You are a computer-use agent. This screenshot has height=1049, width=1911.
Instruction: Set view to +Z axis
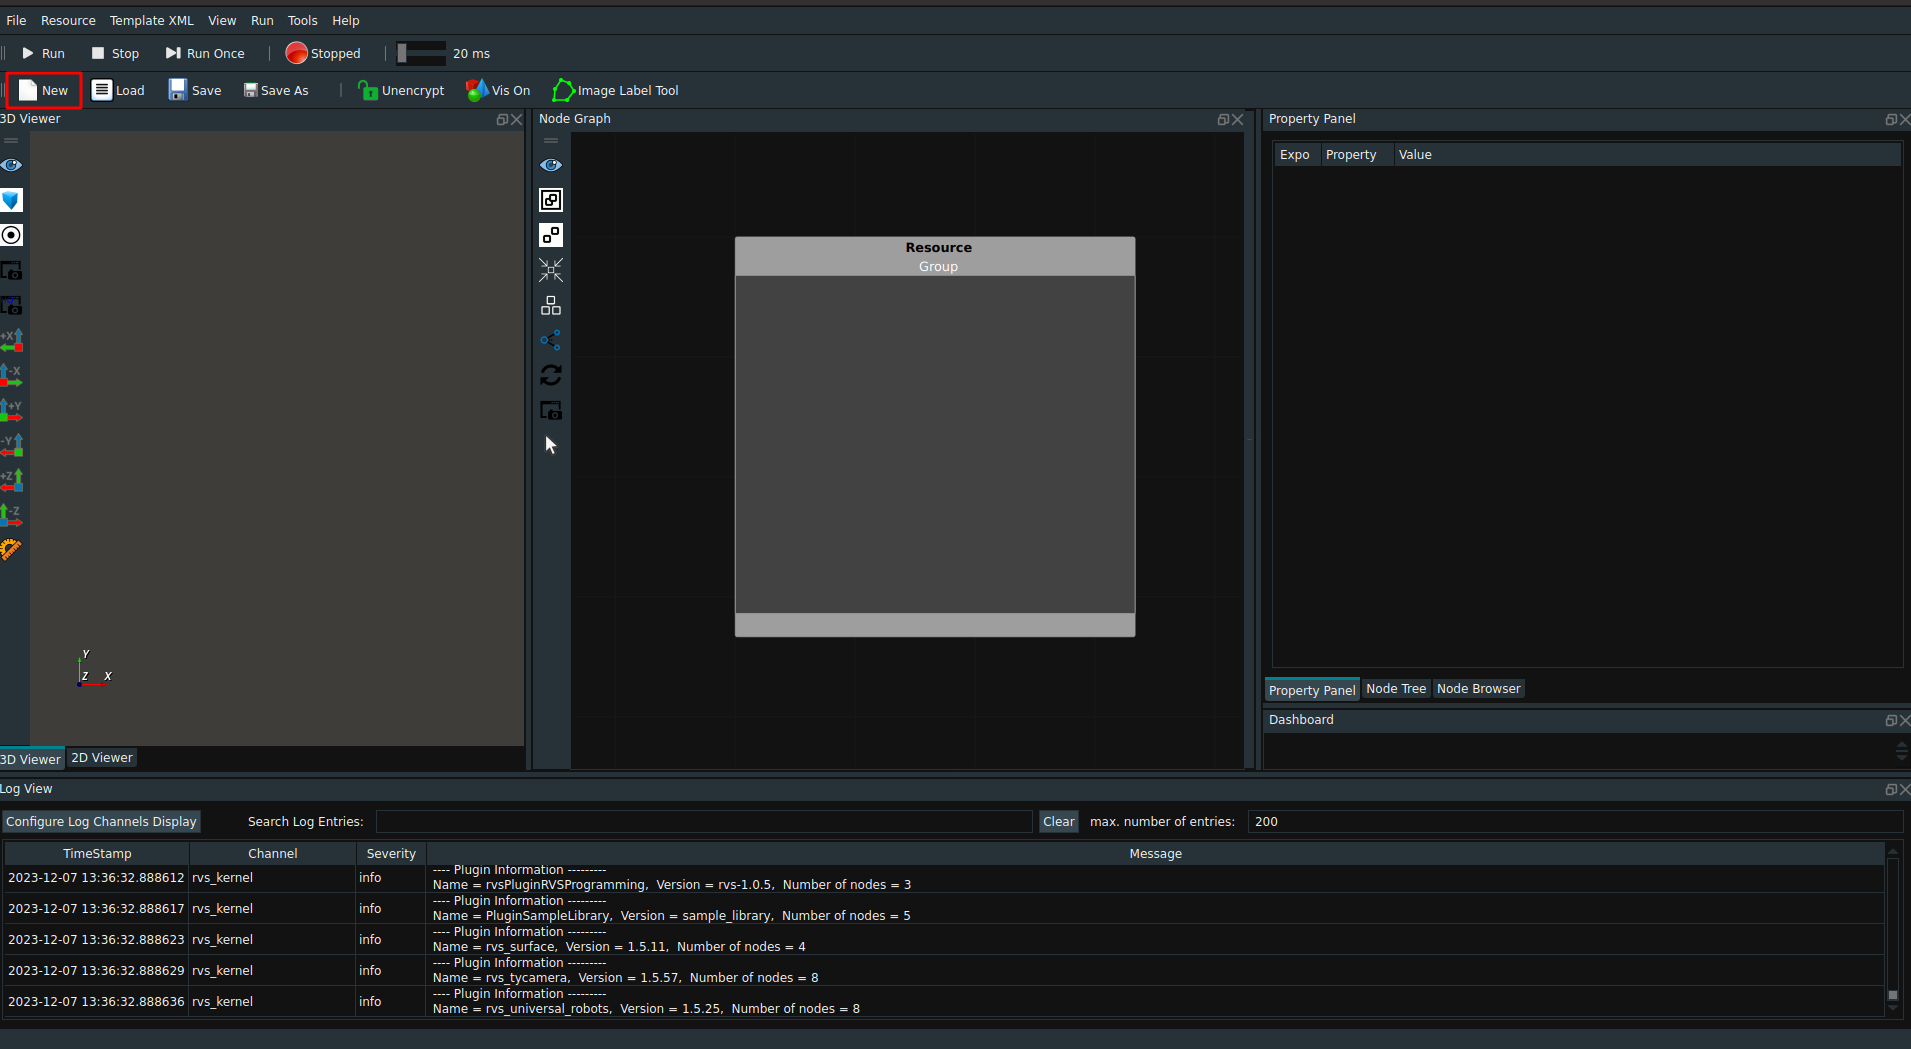[x=11, y=480]
